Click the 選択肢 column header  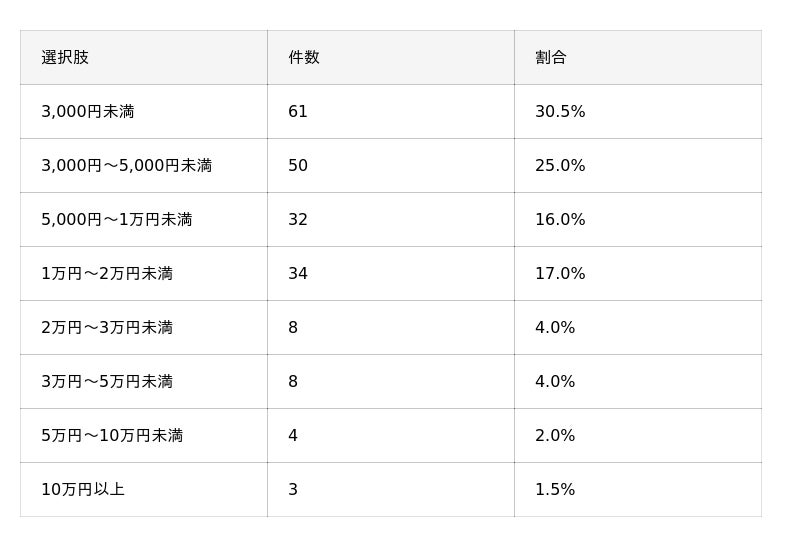(143, 57)
